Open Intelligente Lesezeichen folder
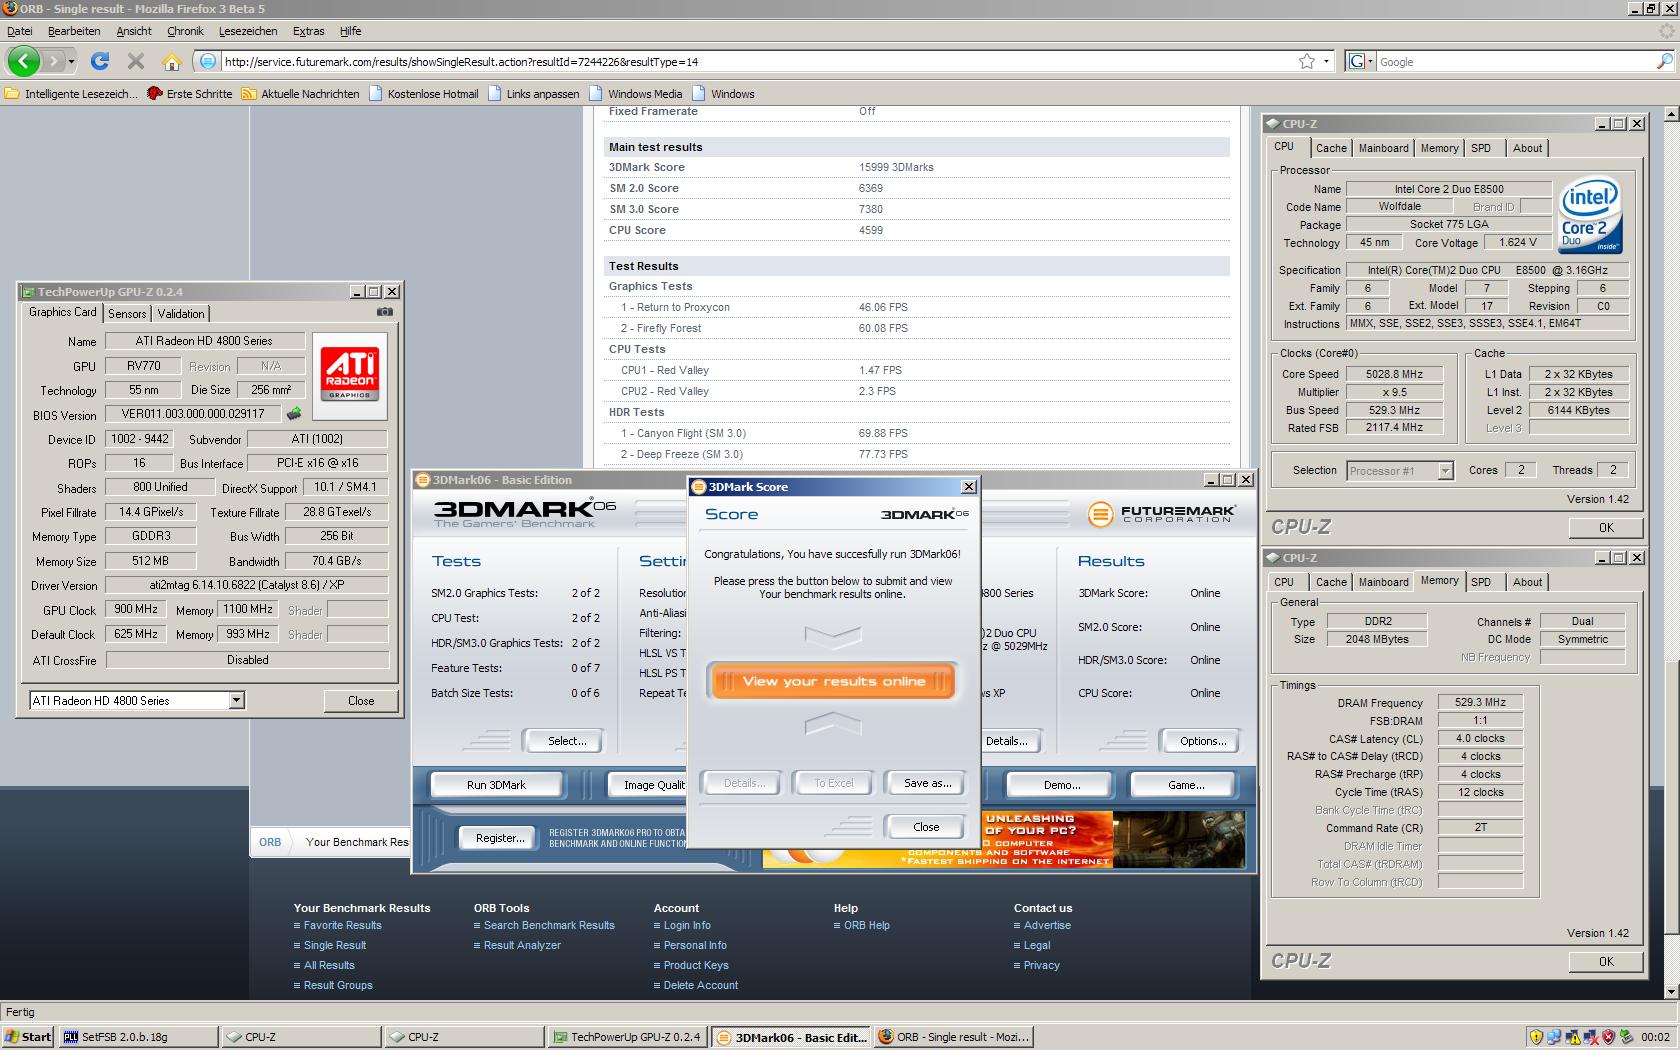1680x1050 pixels. (x=71, y=94)
